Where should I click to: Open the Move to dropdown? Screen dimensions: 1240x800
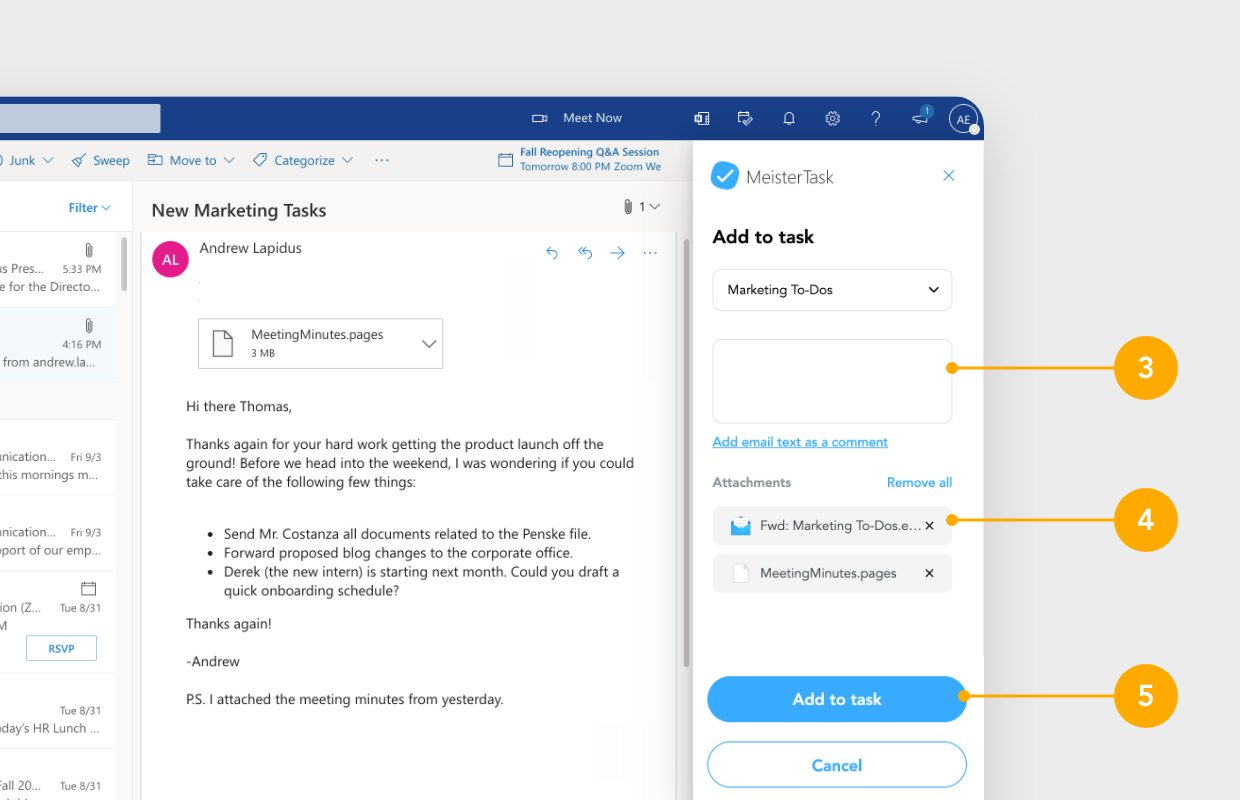click(x=191, y=160)
